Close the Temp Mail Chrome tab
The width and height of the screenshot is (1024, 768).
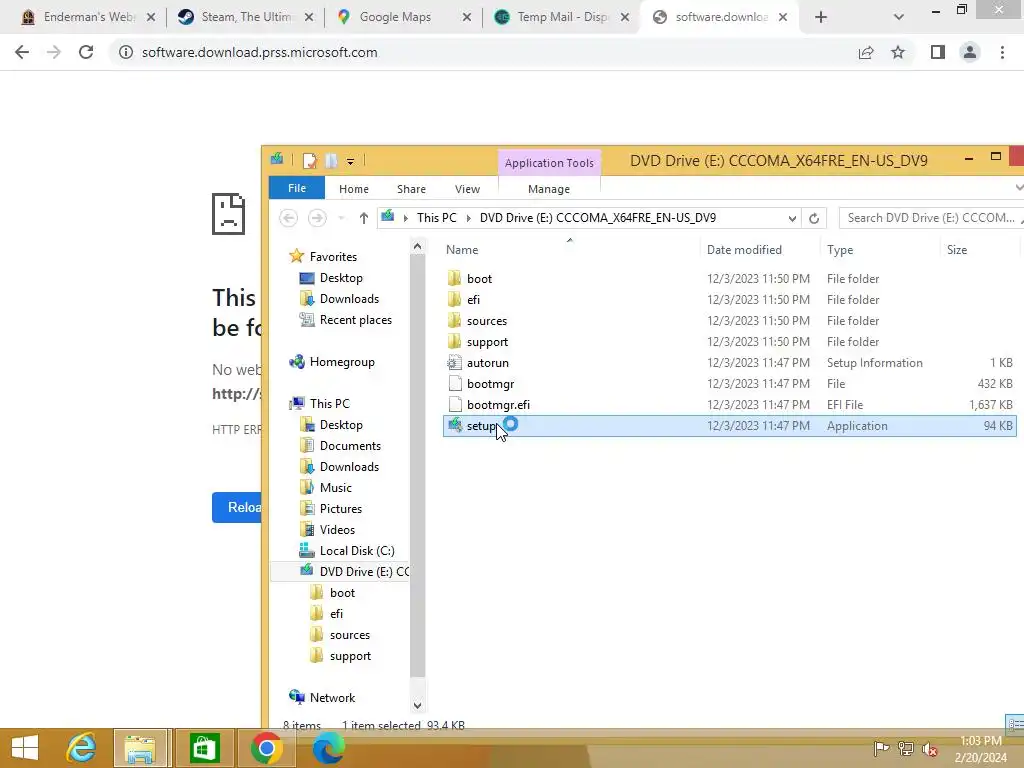pyautogui.click(x=625, y=17)
